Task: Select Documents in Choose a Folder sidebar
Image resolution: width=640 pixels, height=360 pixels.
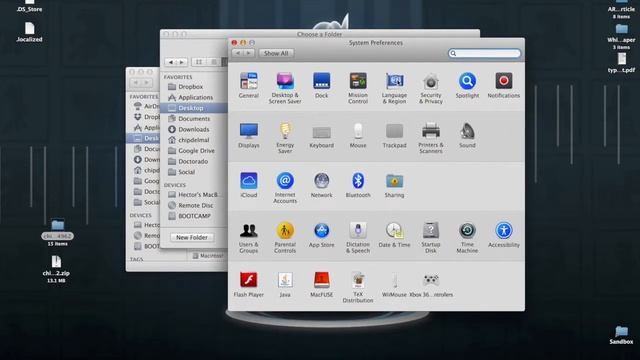Action: click(x=193, y=118)
